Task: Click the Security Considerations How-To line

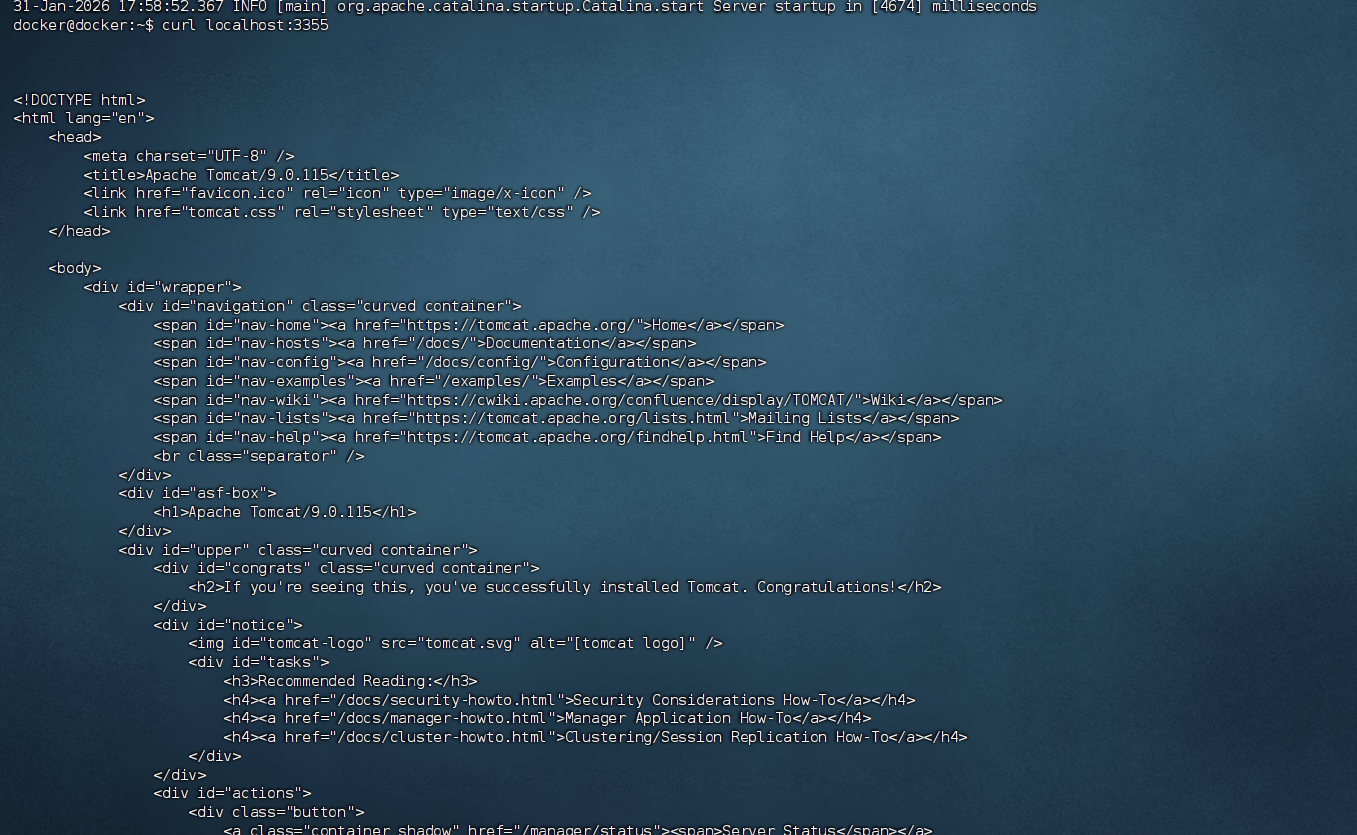Action: click(570, 700)
